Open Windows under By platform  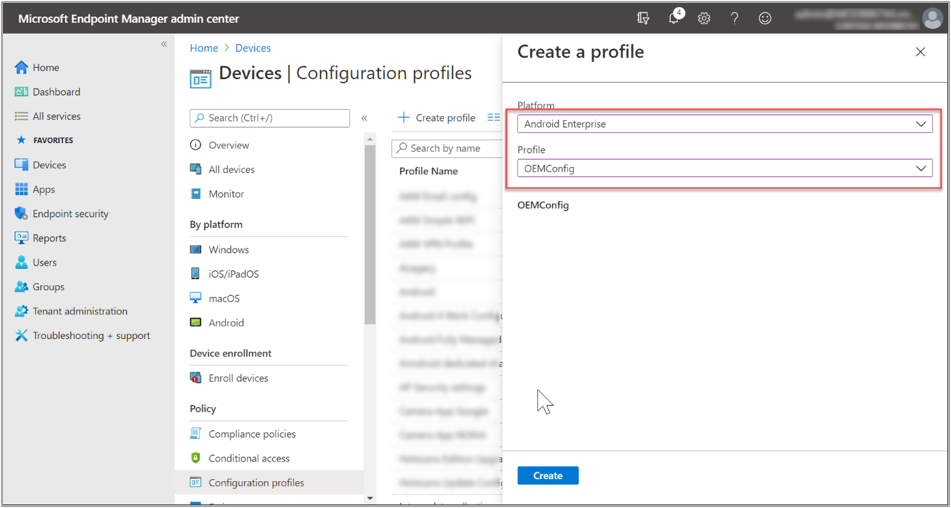coord(228,250)
